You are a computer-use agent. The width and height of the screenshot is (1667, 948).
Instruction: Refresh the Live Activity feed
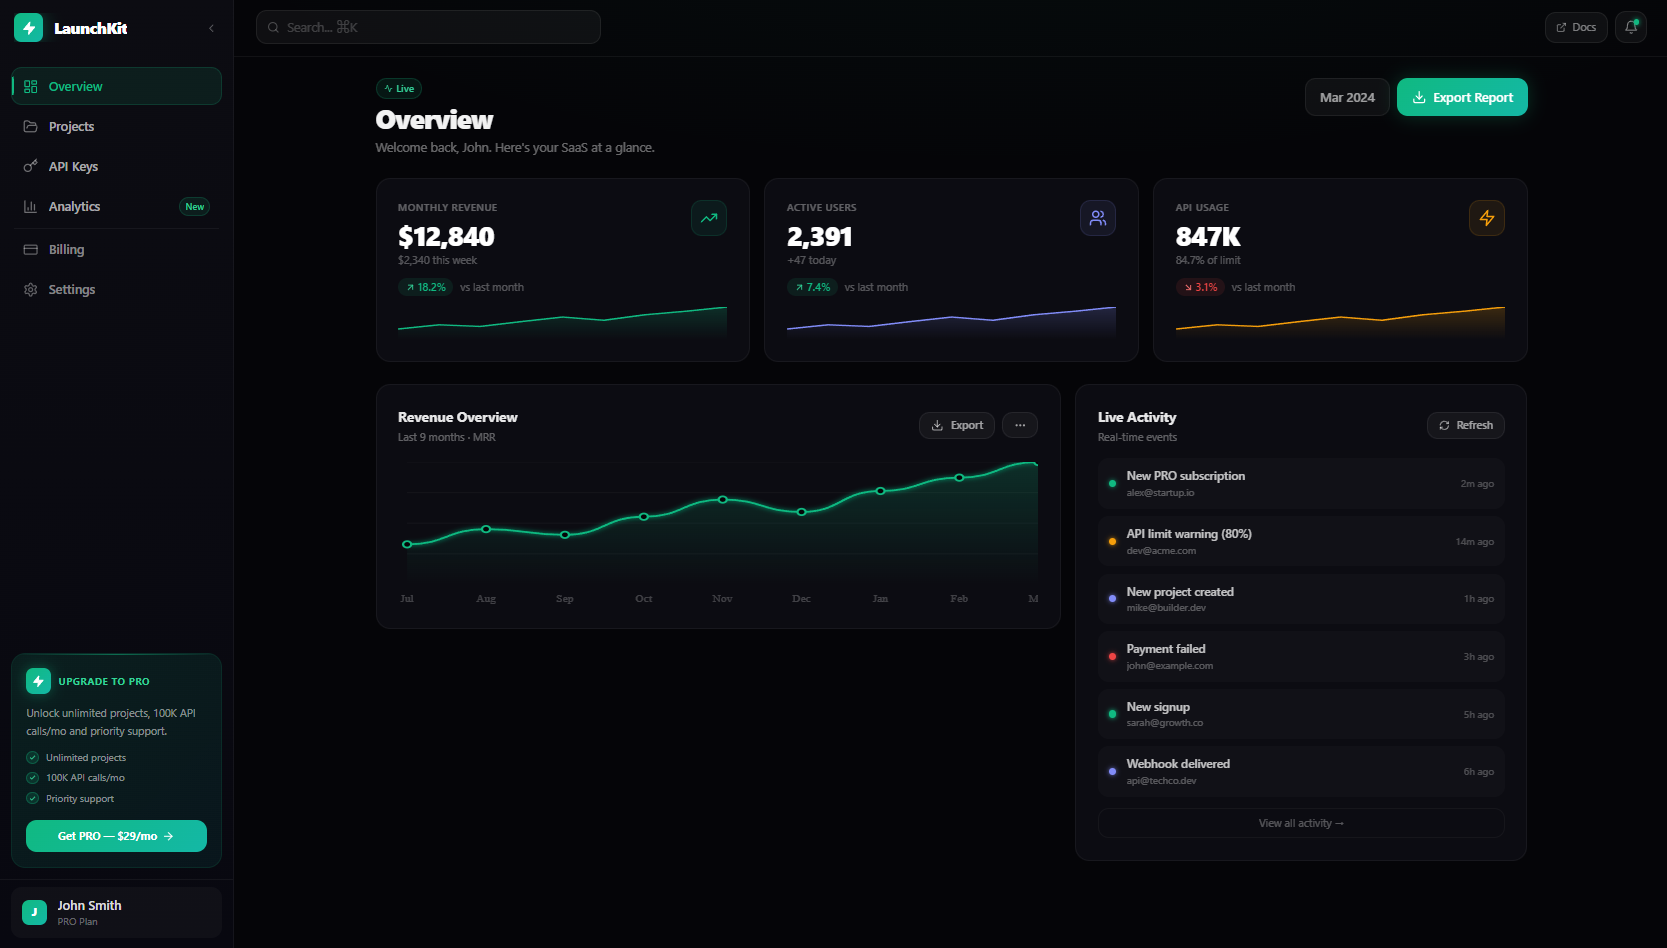(x=1465, y=425)
